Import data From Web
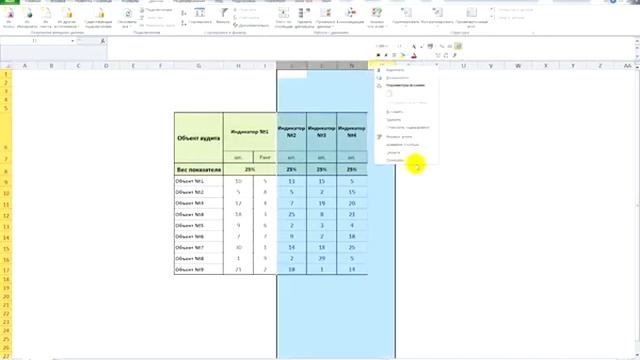This screenshot has height=360, width=640. point(27,18)
